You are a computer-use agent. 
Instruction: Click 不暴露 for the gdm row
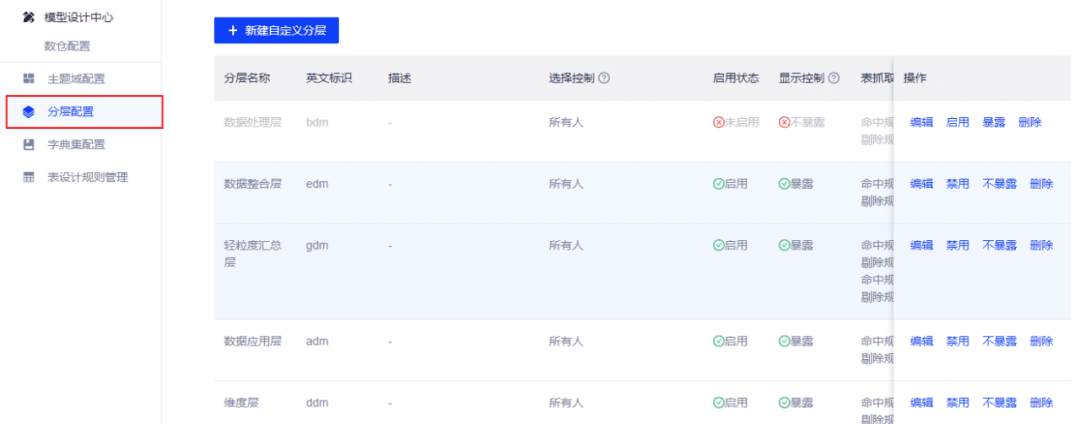pos(999,245)
